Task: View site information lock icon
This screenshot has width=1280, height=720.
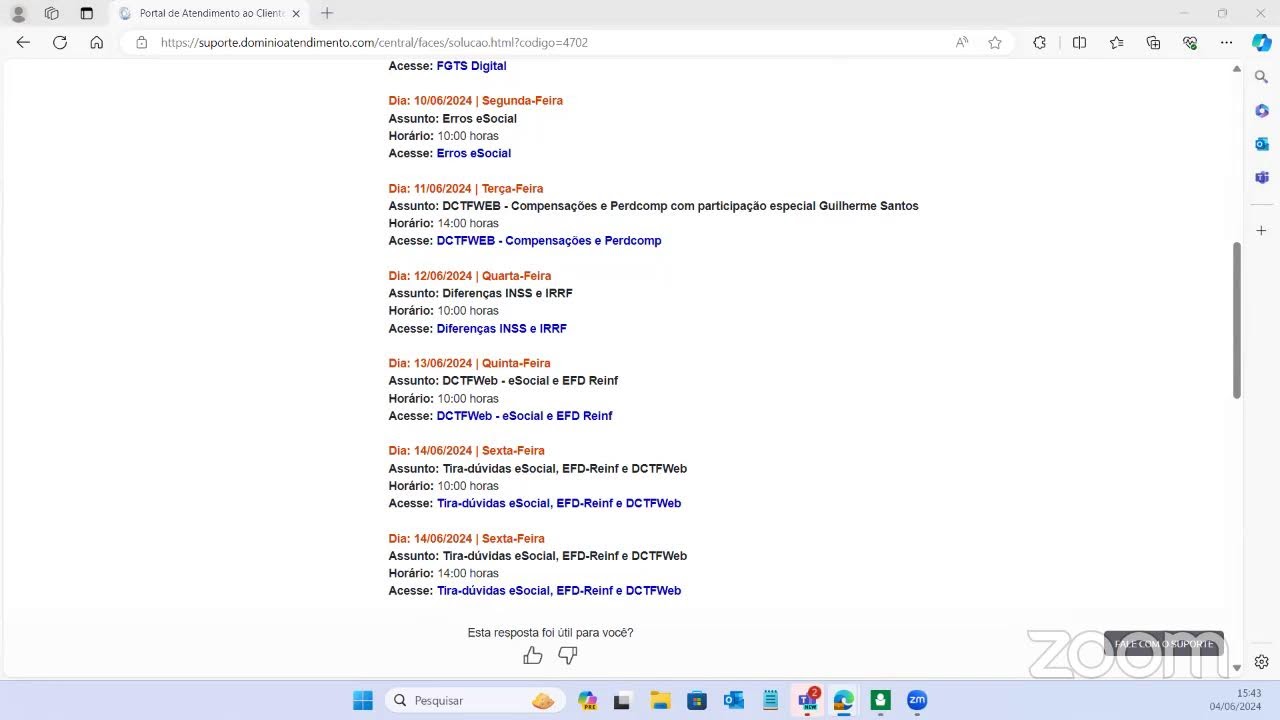Action: click(x=141, y=43)
